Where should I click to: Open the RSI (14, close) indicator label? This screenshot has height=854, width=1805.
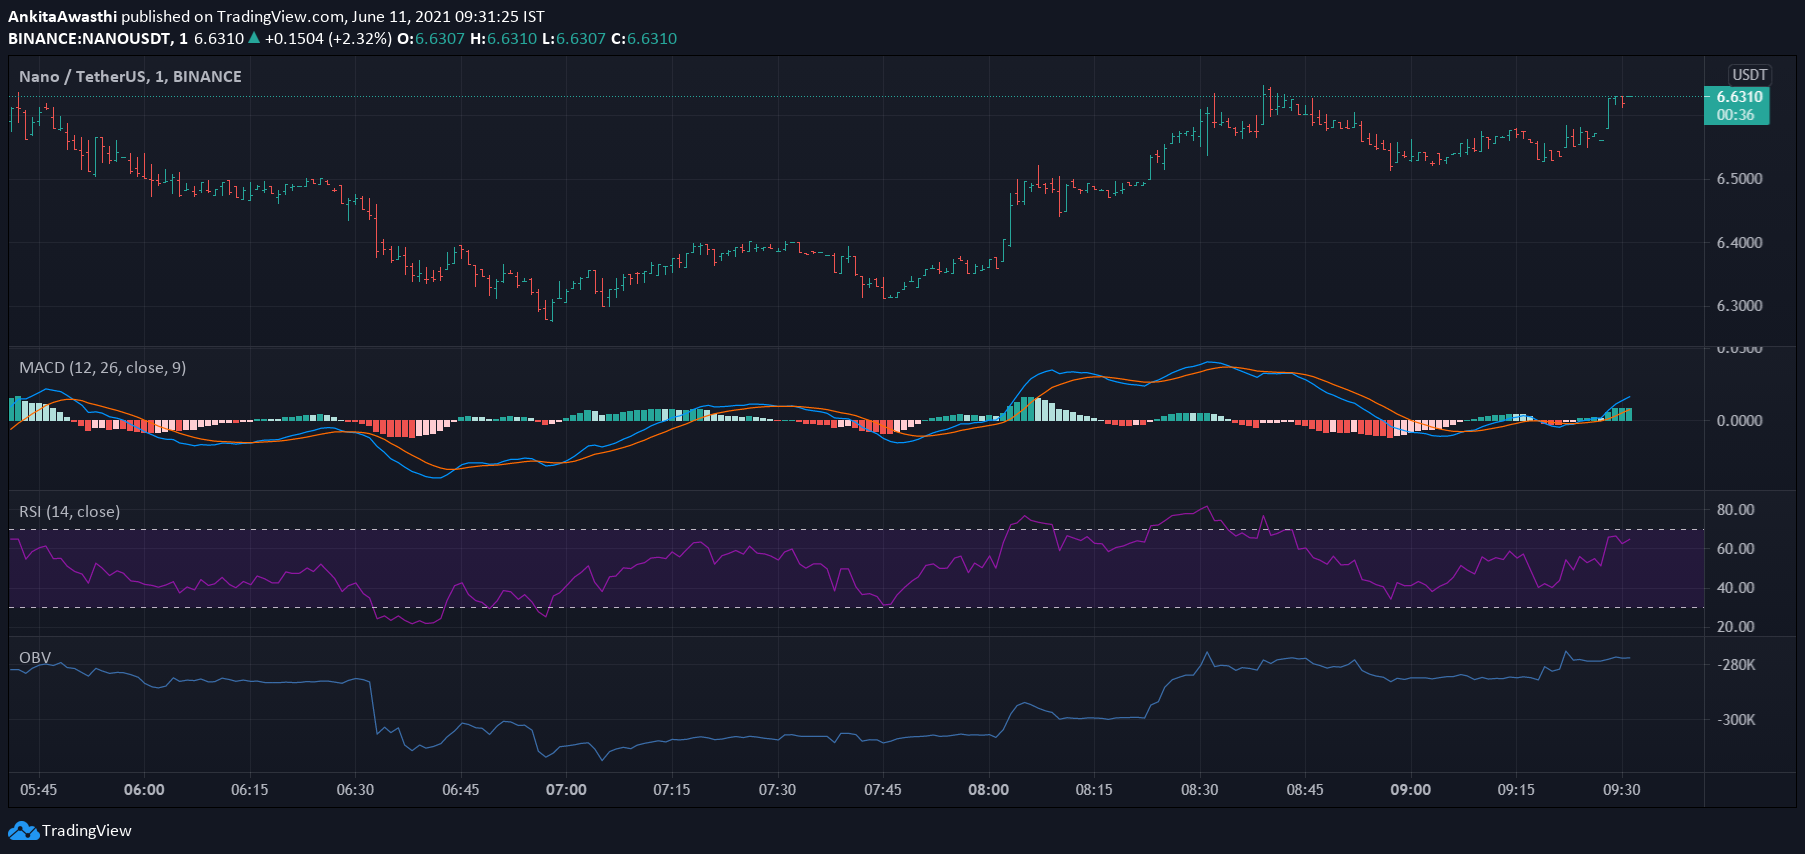point(69,512)
